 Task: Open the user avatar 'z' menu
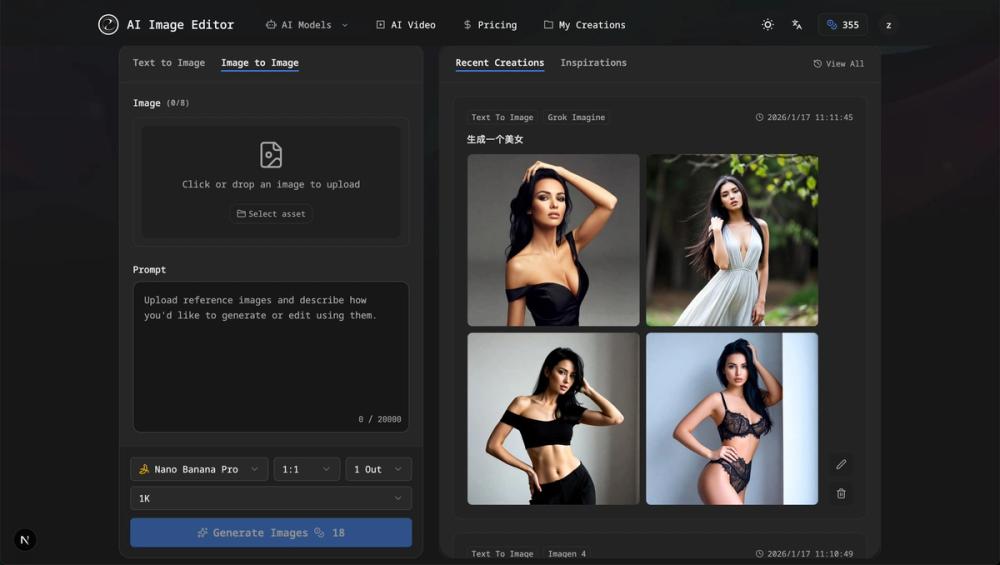888,25
